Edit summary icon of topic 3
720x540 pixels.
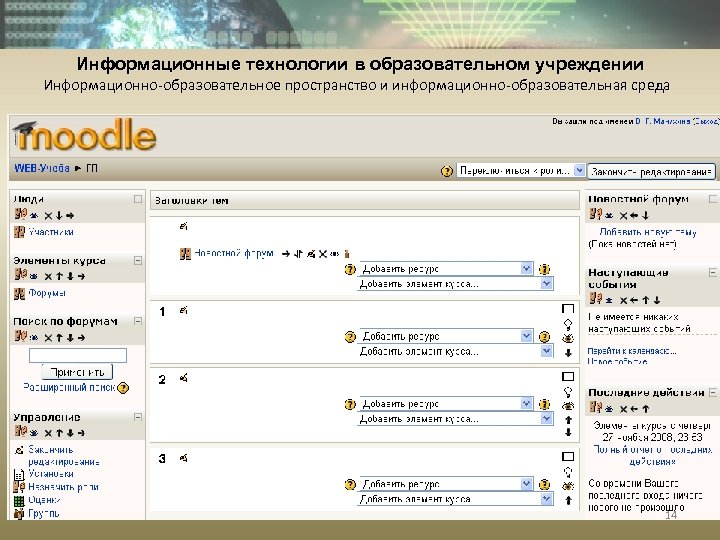184,458
